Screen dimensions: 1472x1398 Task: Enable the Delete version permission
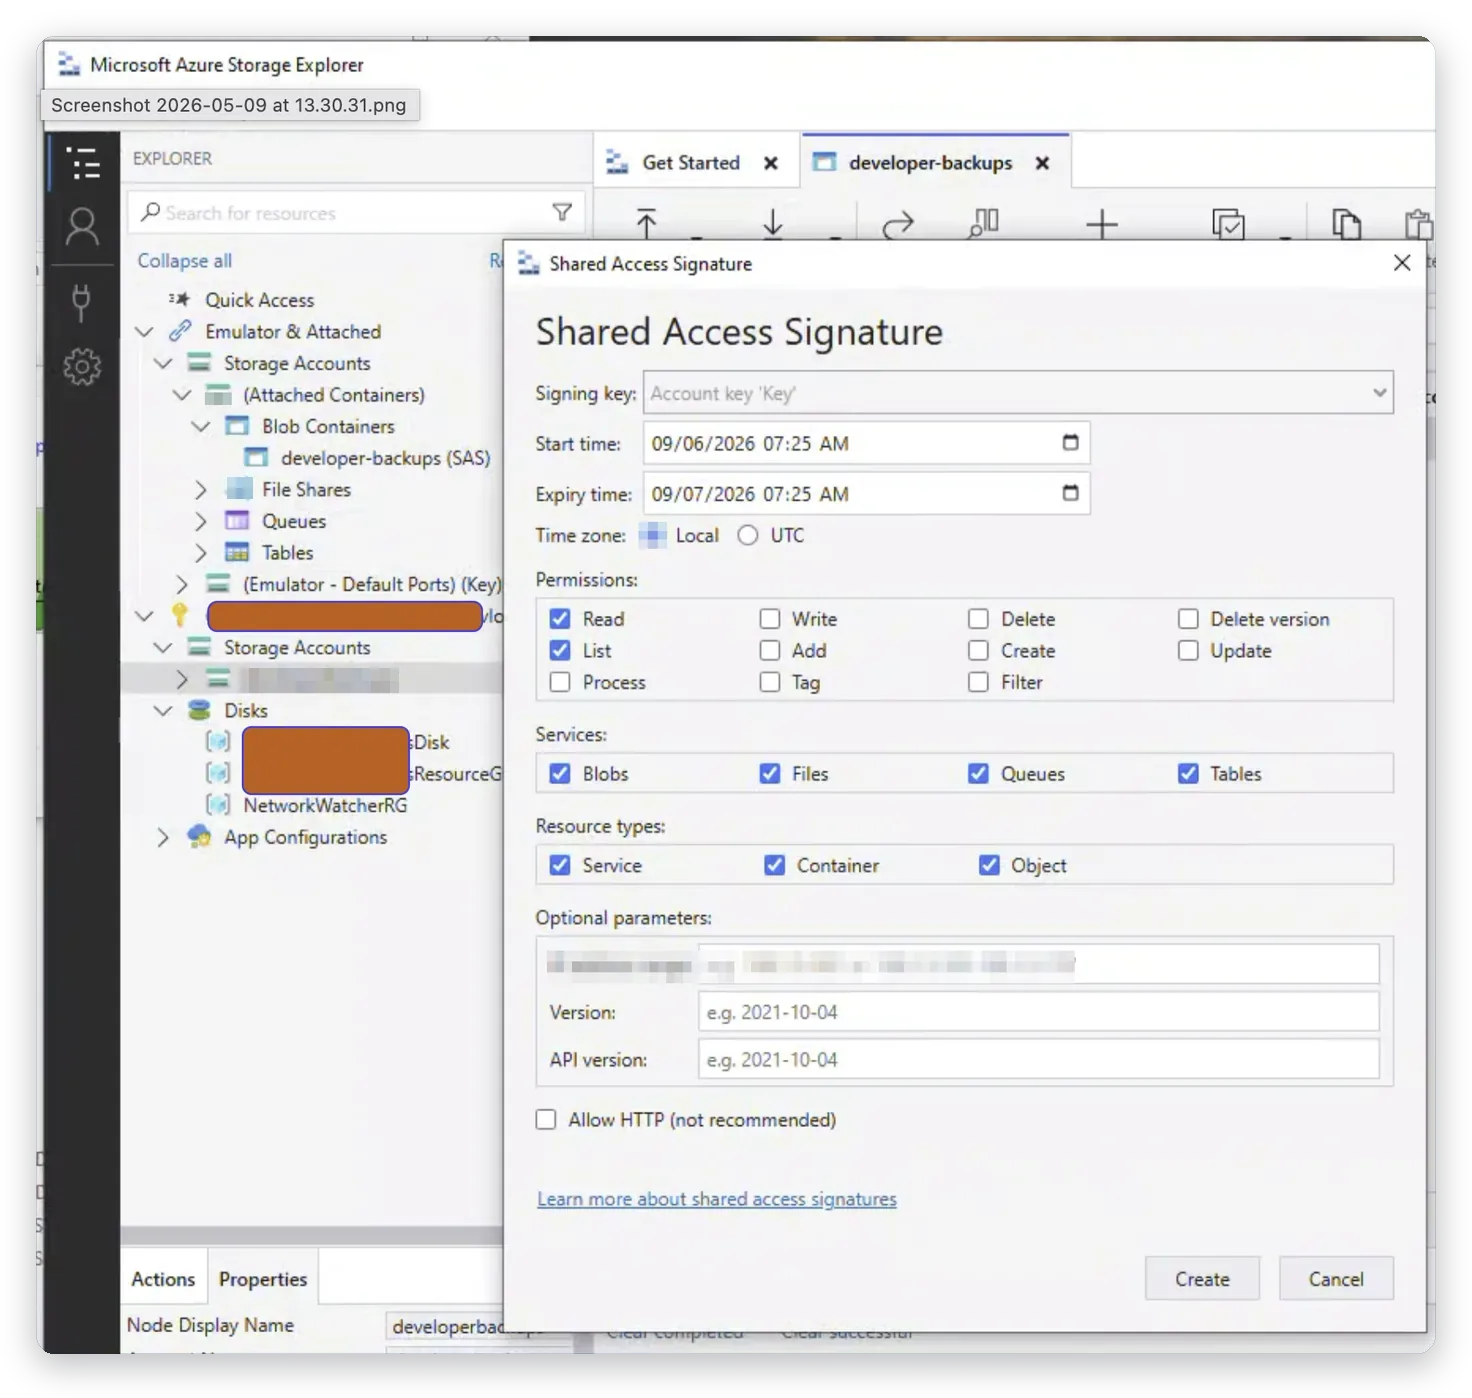[x=1188, y=619]
